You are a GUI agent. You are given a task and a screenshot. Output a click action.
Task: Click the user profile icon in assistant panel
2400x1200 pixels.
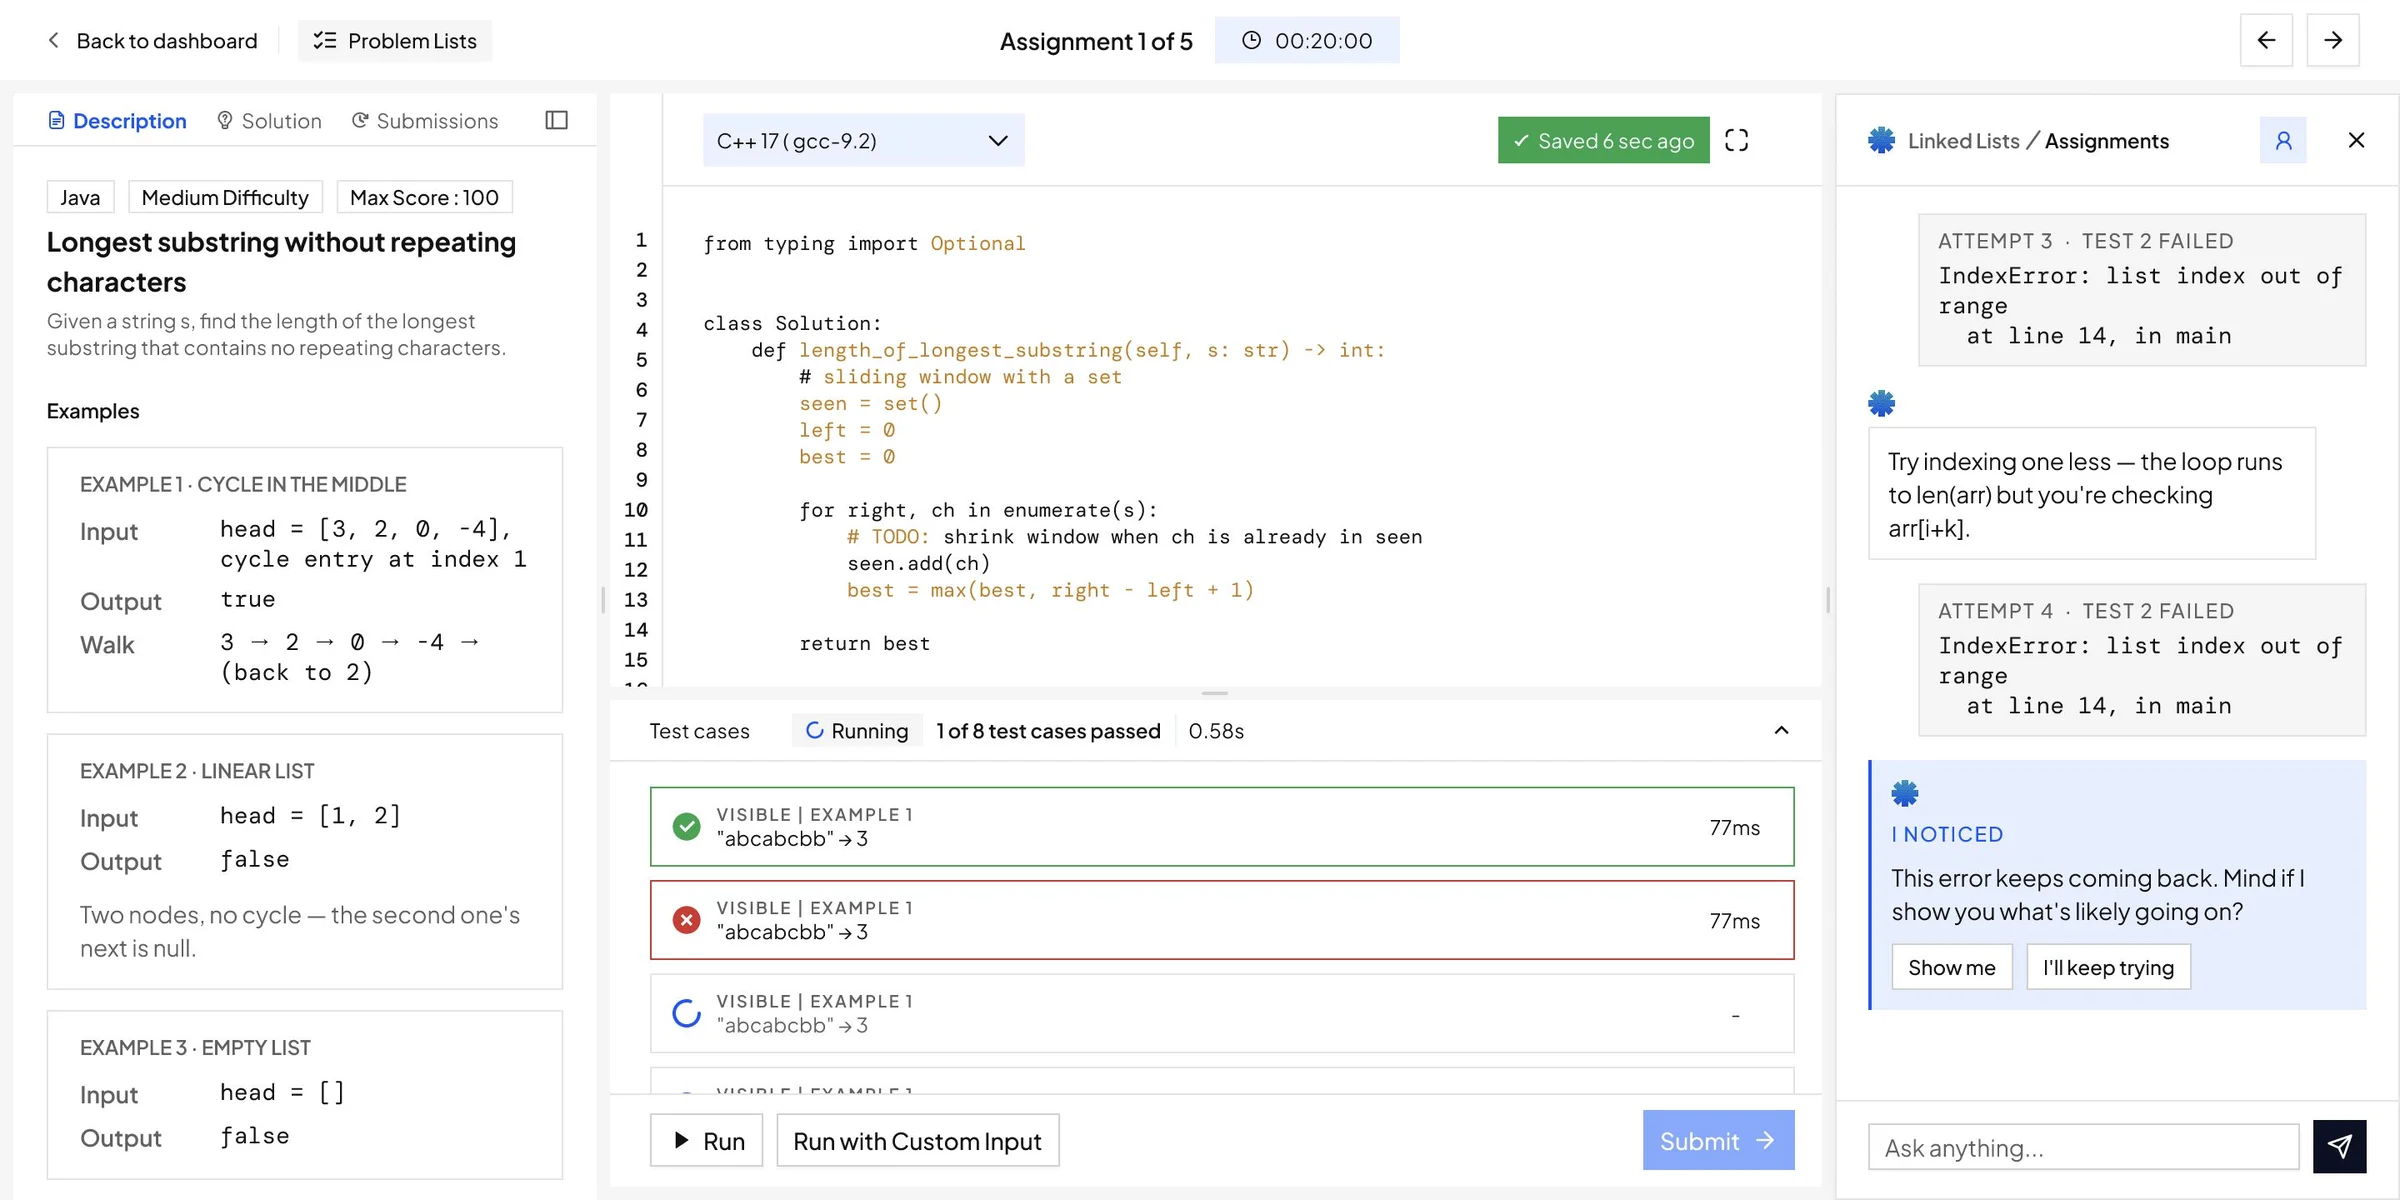point(2283,140)
